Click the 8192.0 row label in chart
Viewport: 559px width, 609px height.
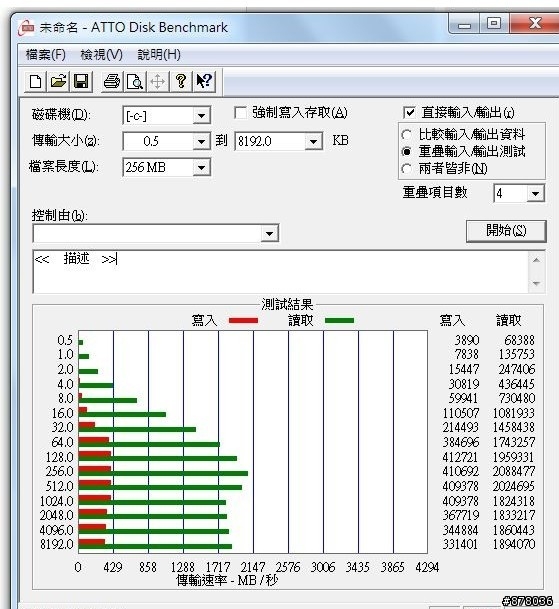(x=57, y=545)
